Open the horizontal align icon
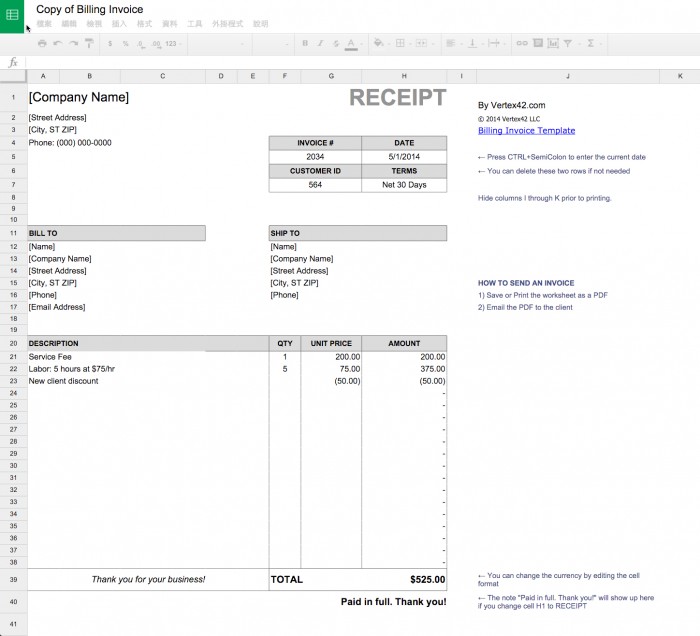The width and height of the screenshot is (700, 636). [450, 43]
